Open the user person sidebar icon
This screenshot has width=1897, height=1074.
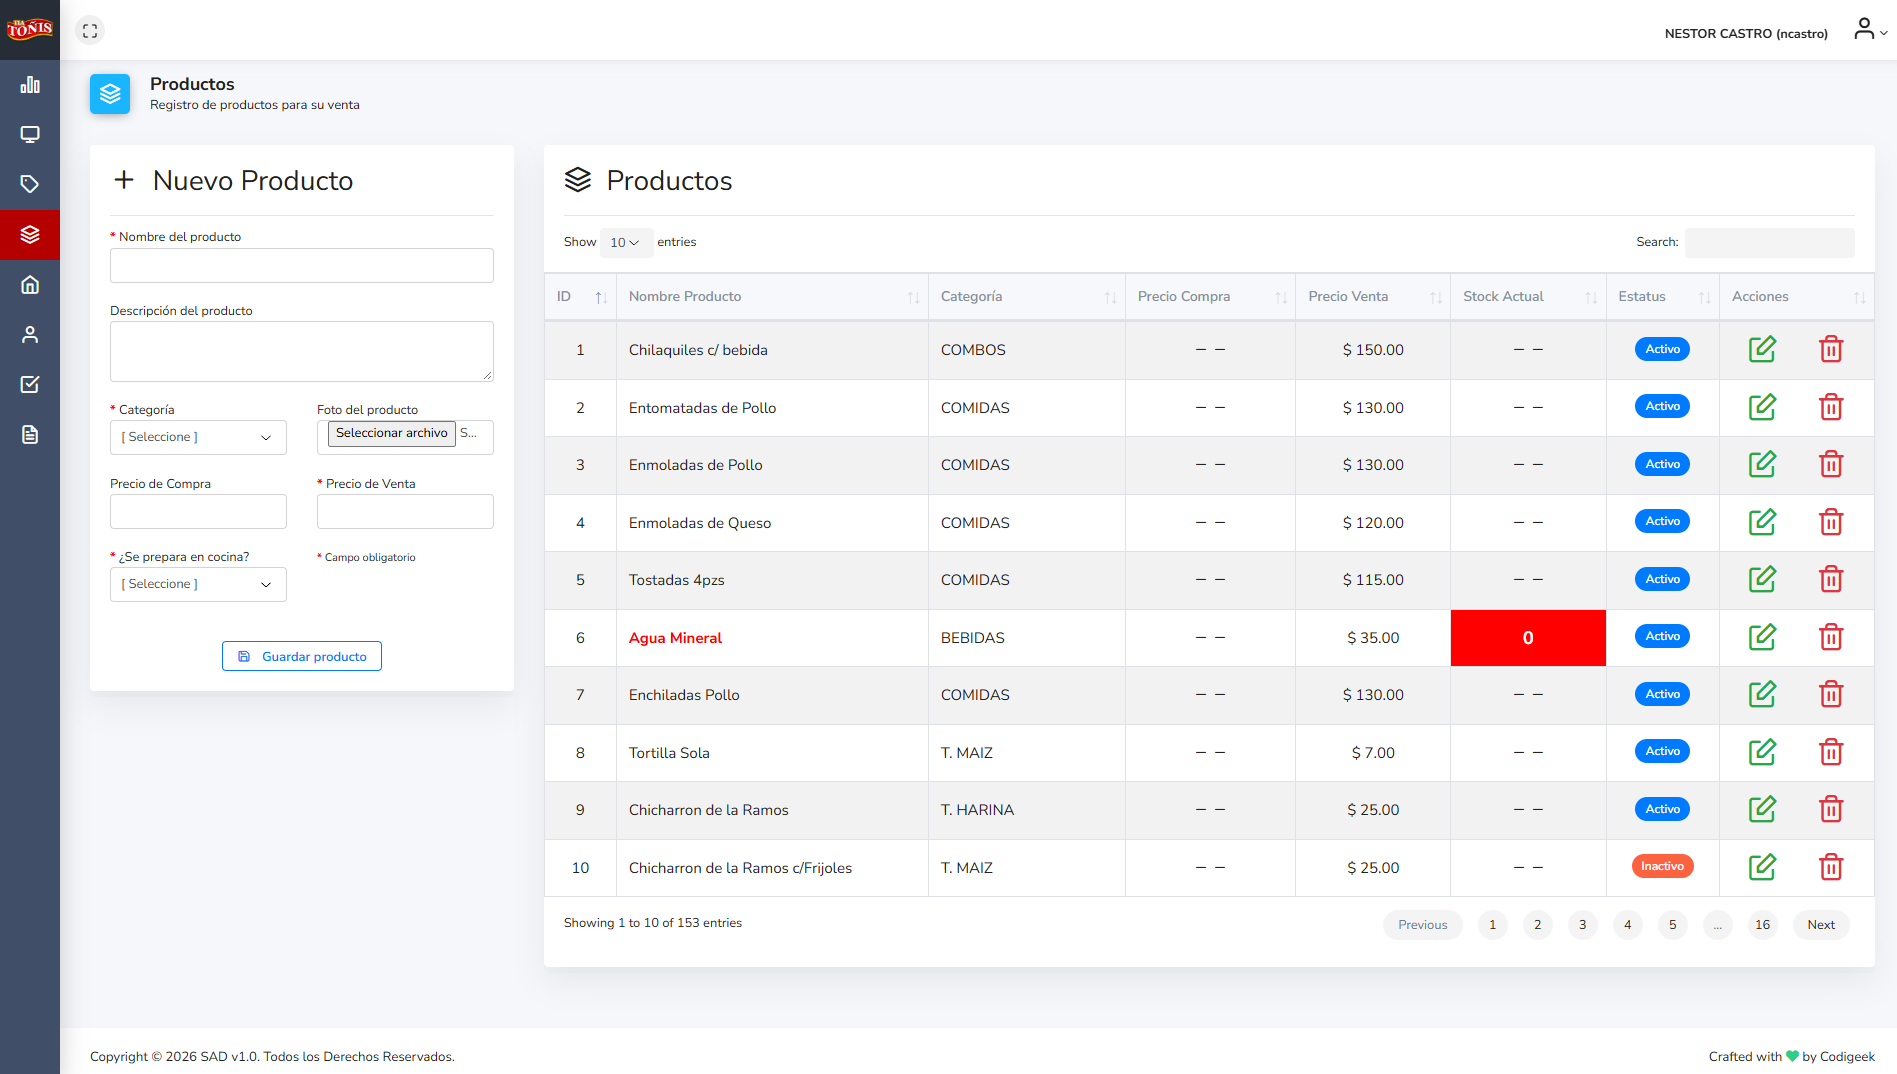pos(30,335)
